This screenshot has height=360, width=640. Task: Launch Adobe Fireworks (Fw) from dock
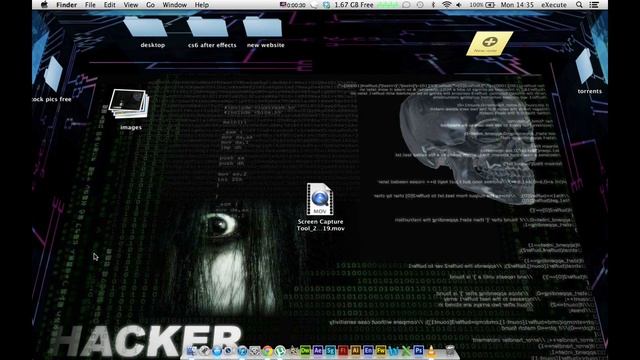[x=380, y=350]
